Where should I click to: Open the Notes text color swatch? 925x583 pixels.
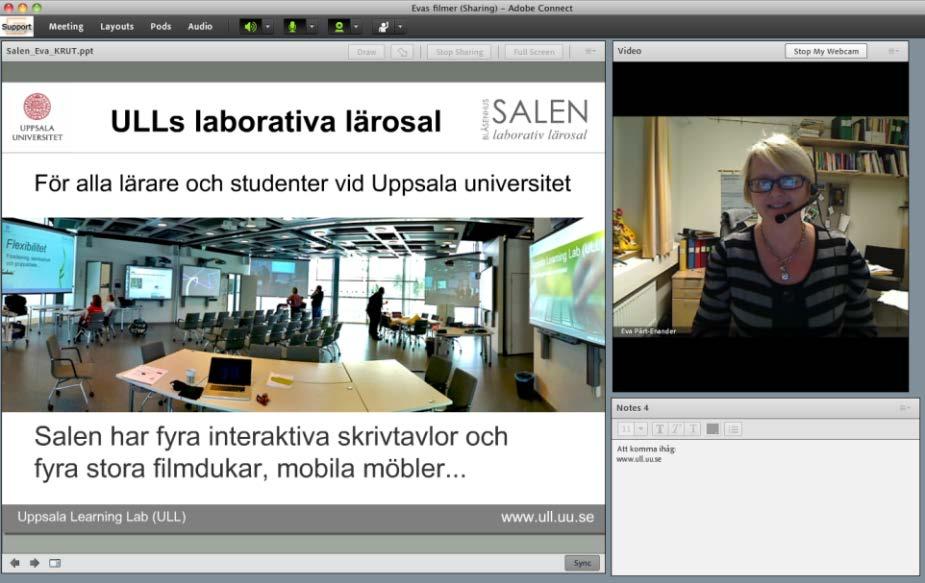coord(713,429)
